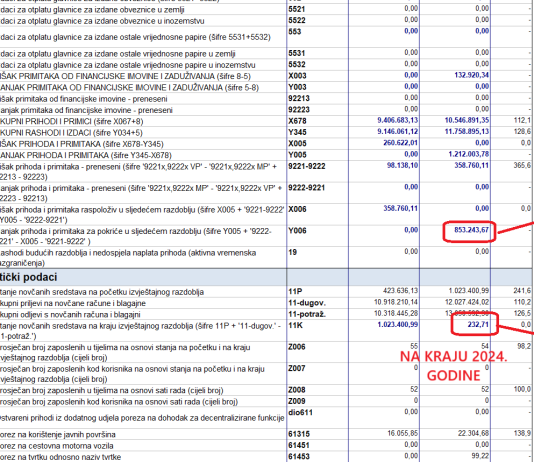The image size is (534, 462).
Task: Click the 1.212.003,78 deficit value
Action: [x=469, y=154]
